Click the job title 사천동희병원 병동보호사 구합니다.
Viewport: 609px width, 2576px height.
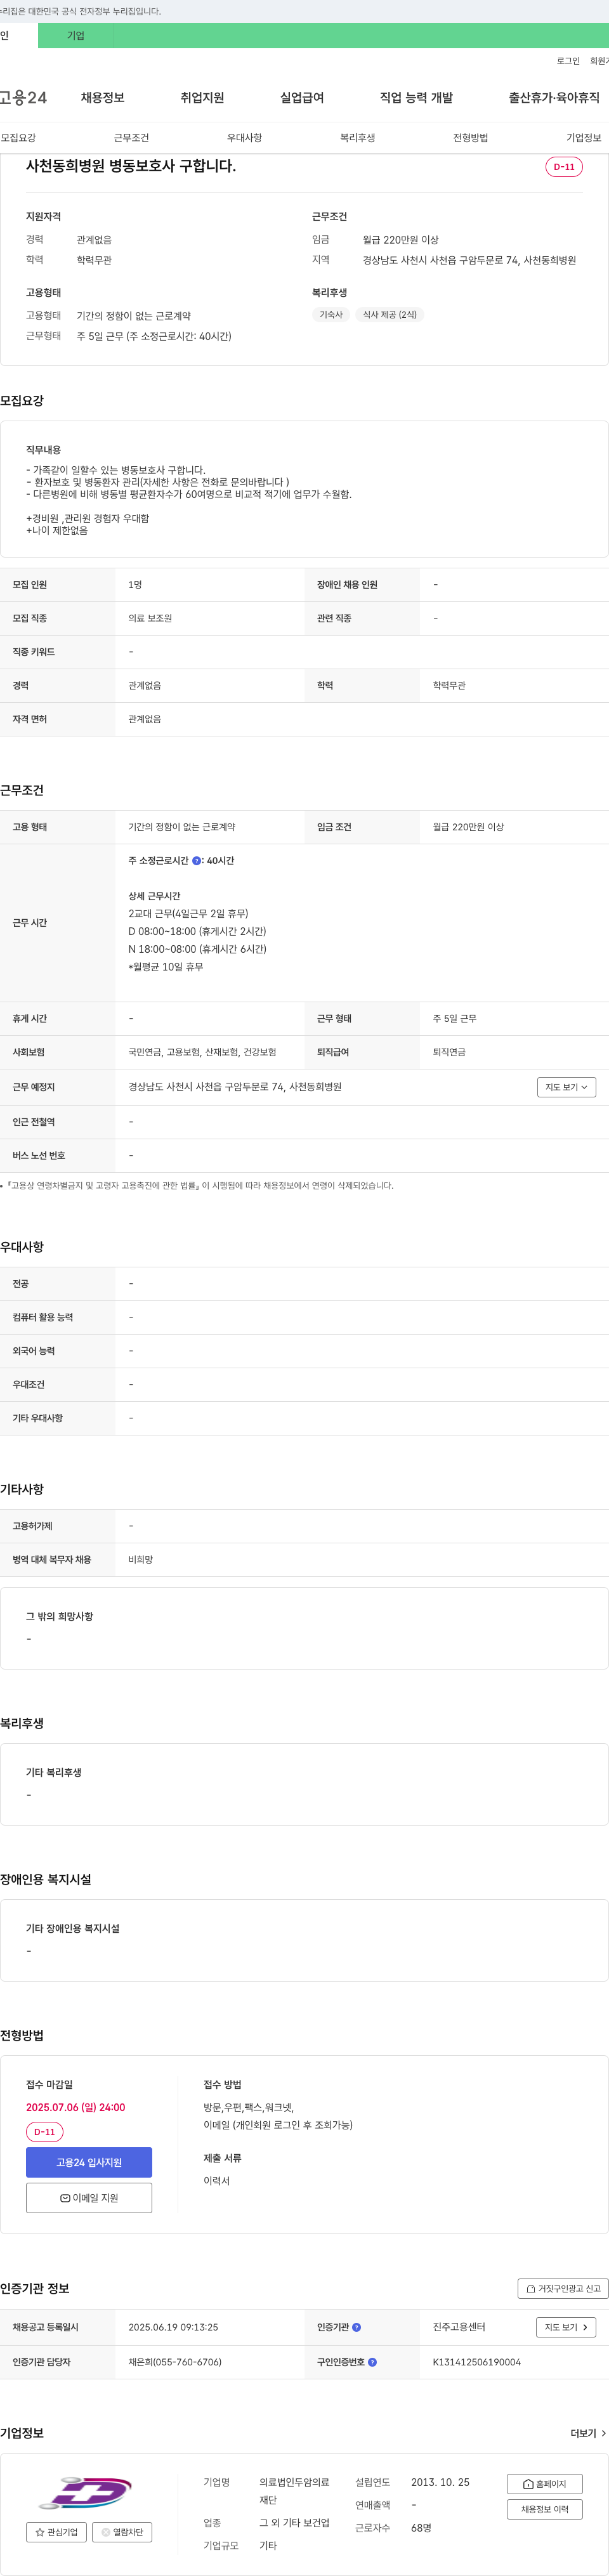(x=131, y=166)
